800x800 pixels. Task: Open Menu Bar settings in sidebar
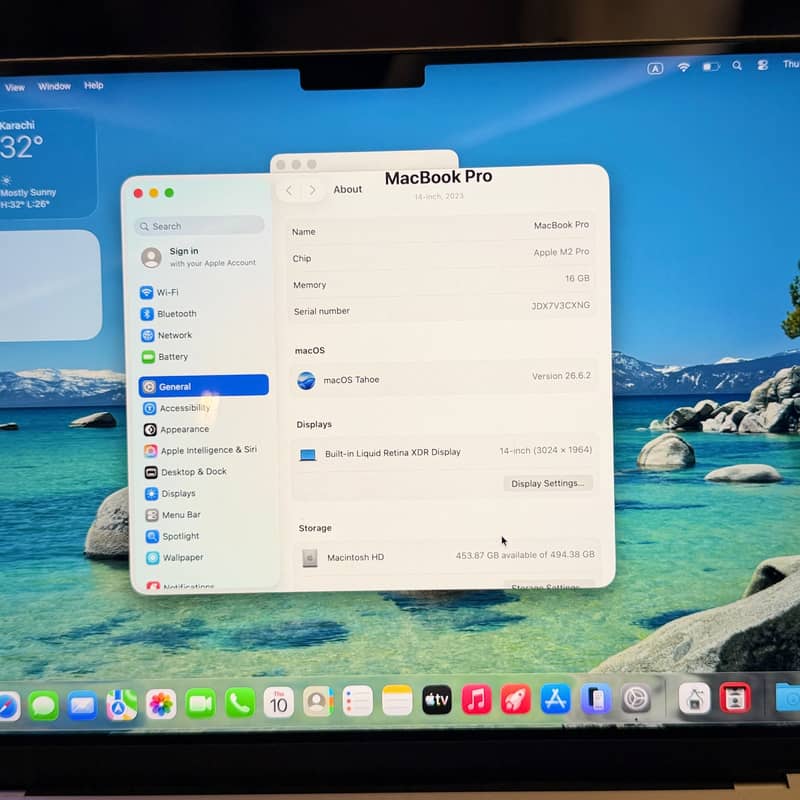pyautogui.click(x=173, y=515)
